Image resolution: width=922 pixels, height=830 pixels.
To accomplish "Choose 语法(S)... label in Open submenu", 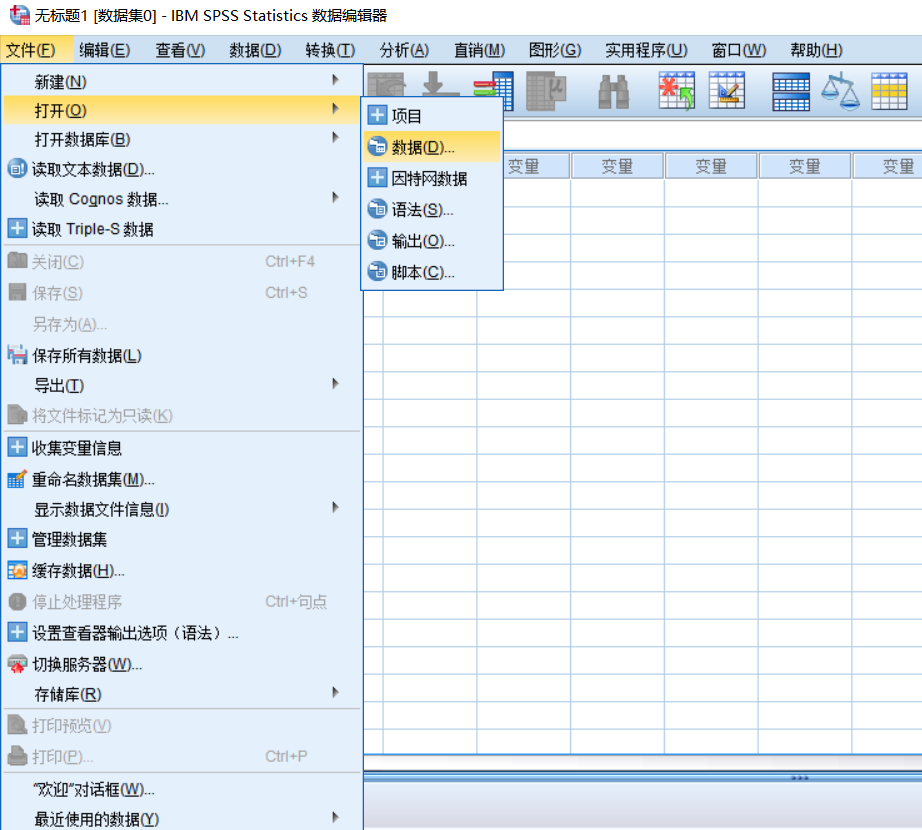I will click(x=422, y=210).
